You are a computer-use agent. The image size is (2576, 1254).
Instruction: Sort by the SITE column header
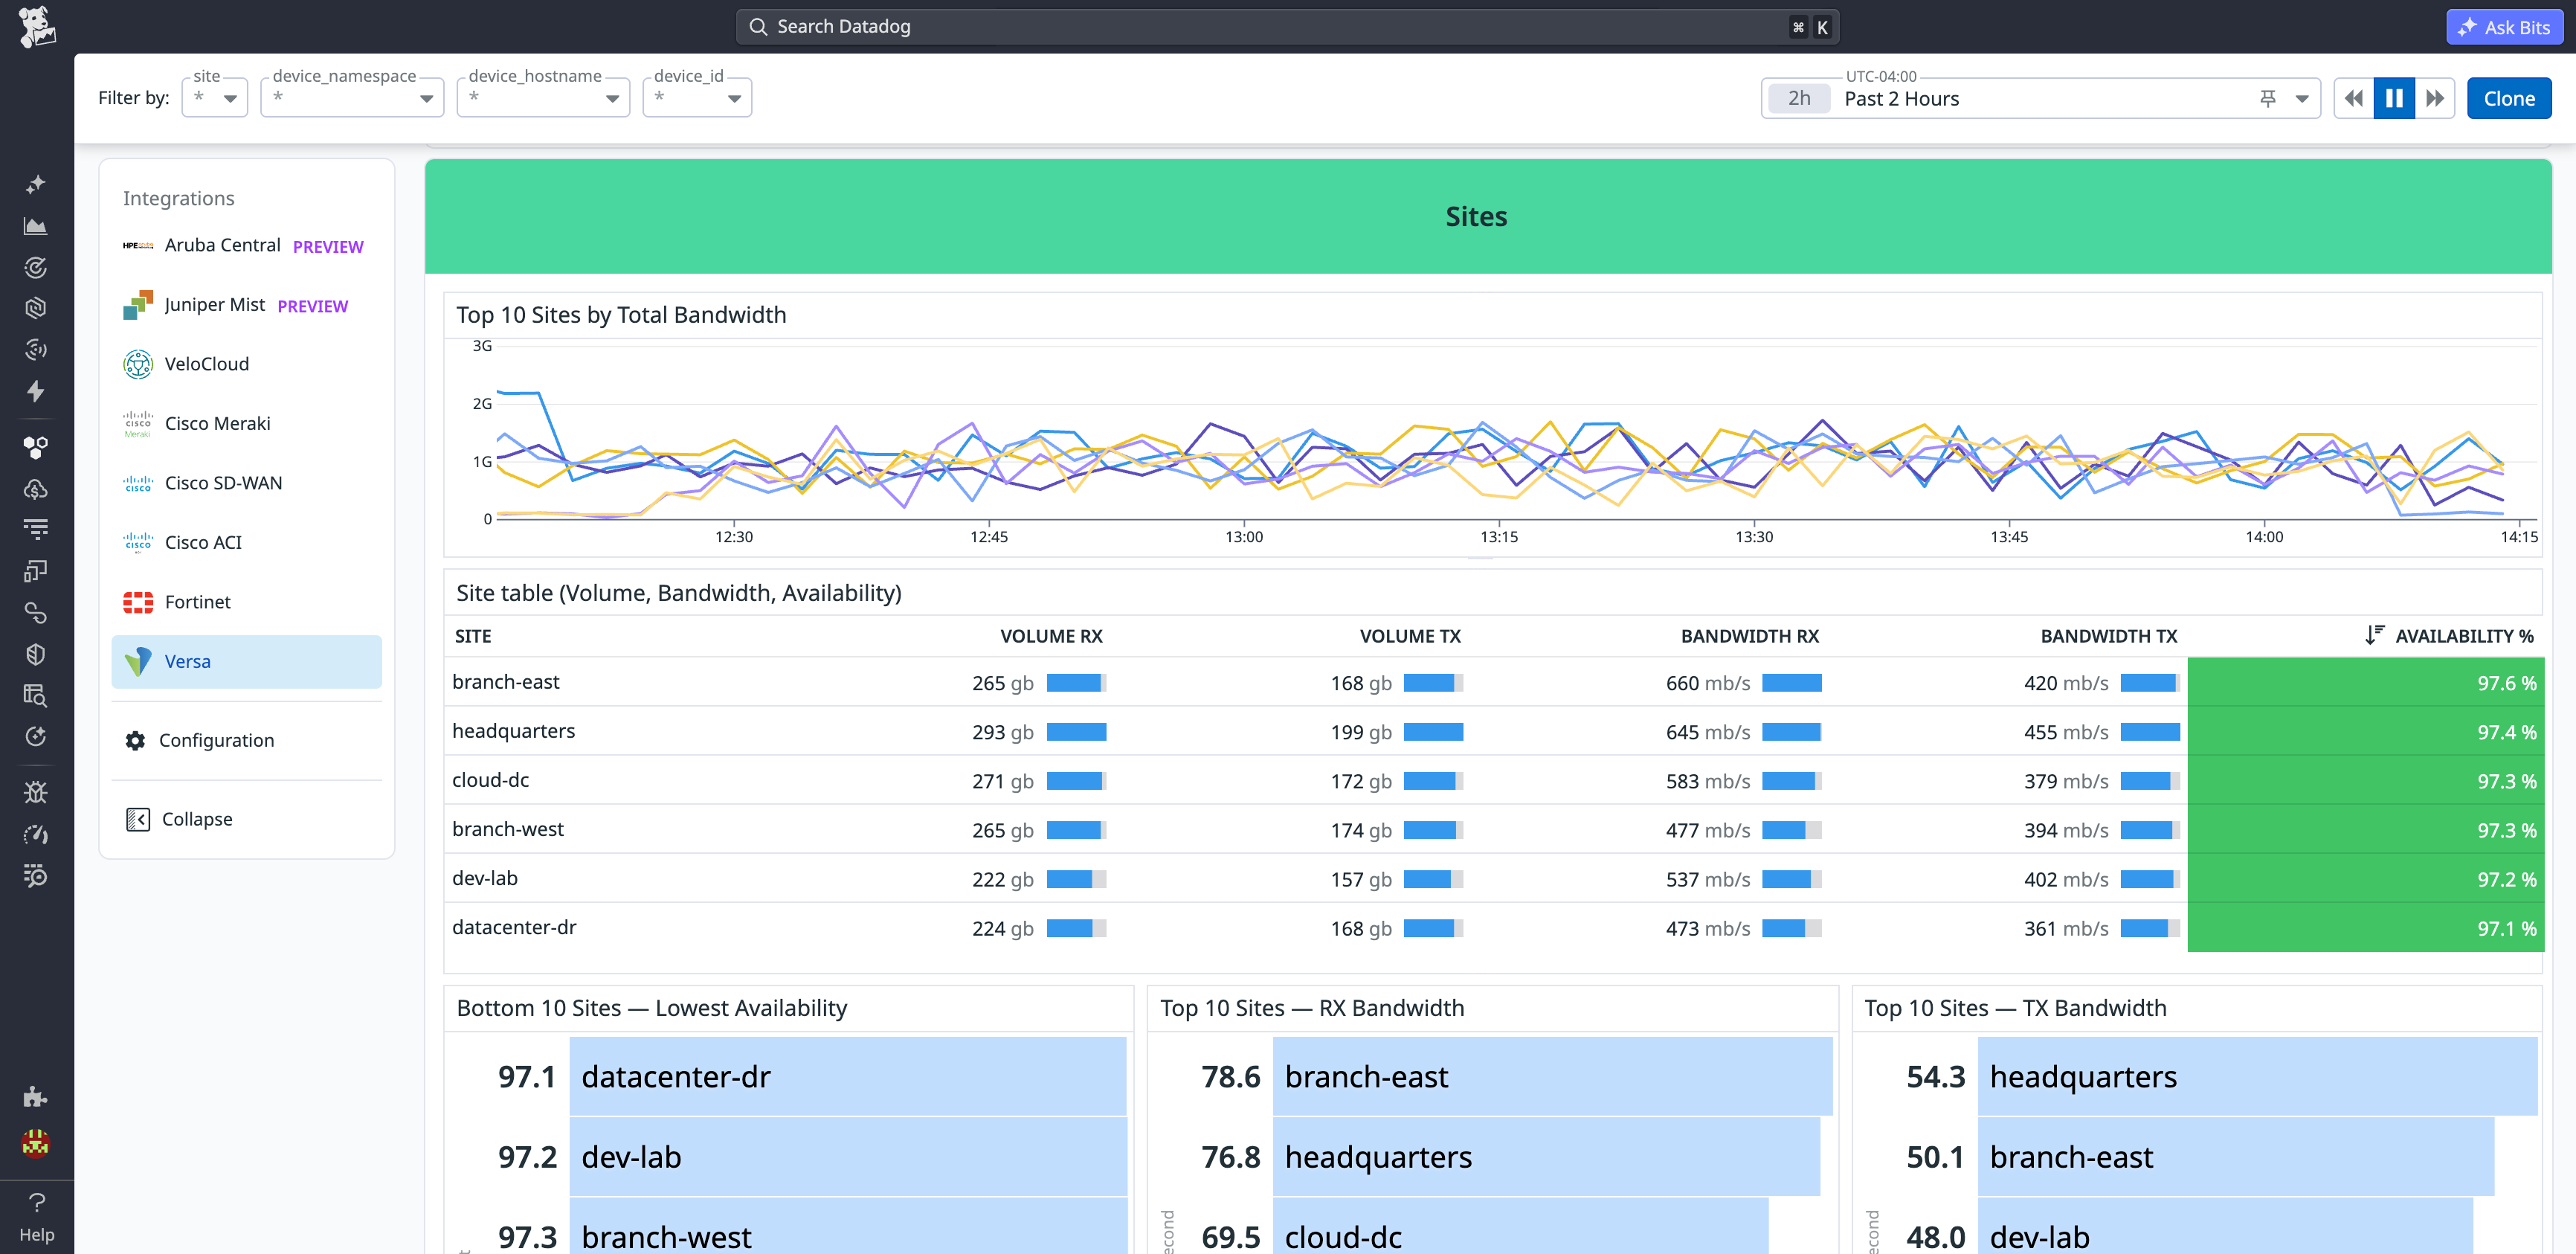(x=473, y=636)
